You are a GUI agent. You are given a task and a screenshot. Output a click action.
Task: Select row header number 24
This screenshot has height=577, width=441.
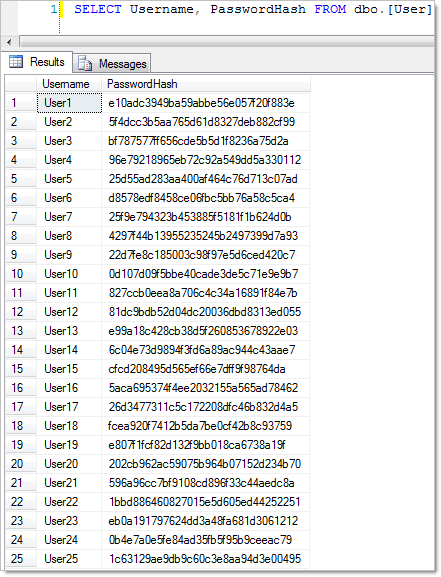coord(21,540)
